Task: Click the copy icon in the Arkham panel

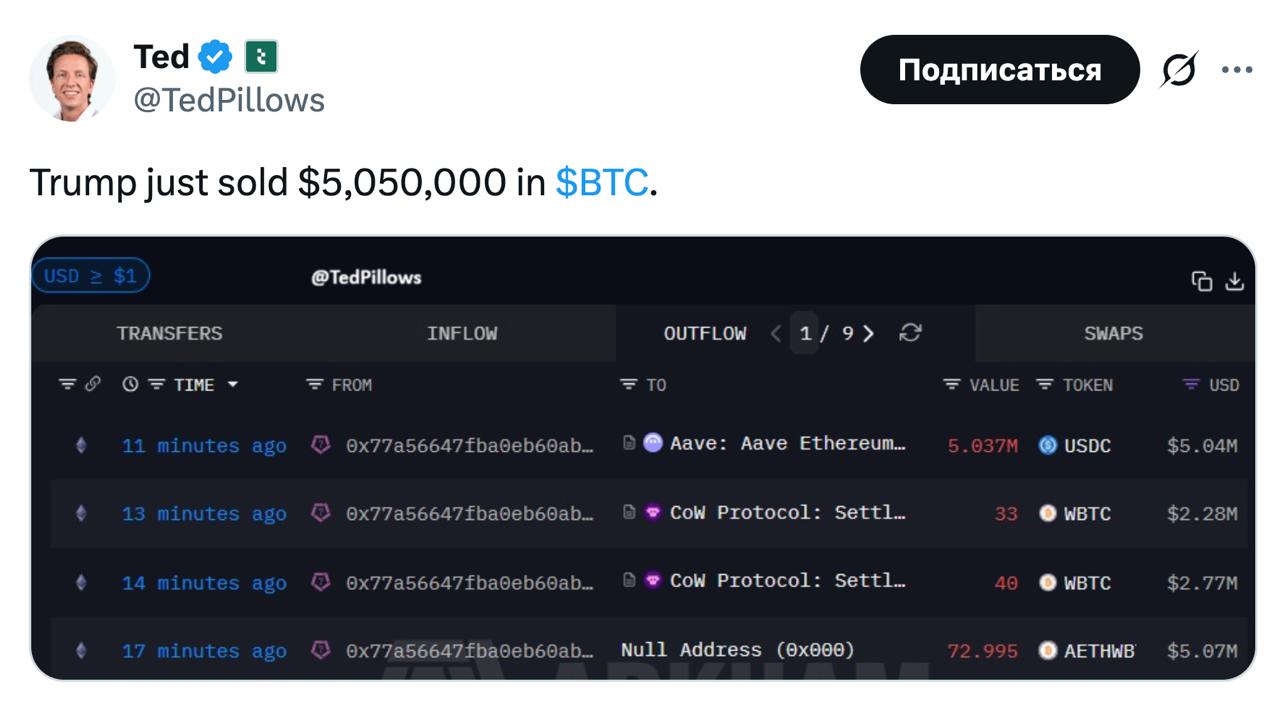Action: [x=1202, y=281]
